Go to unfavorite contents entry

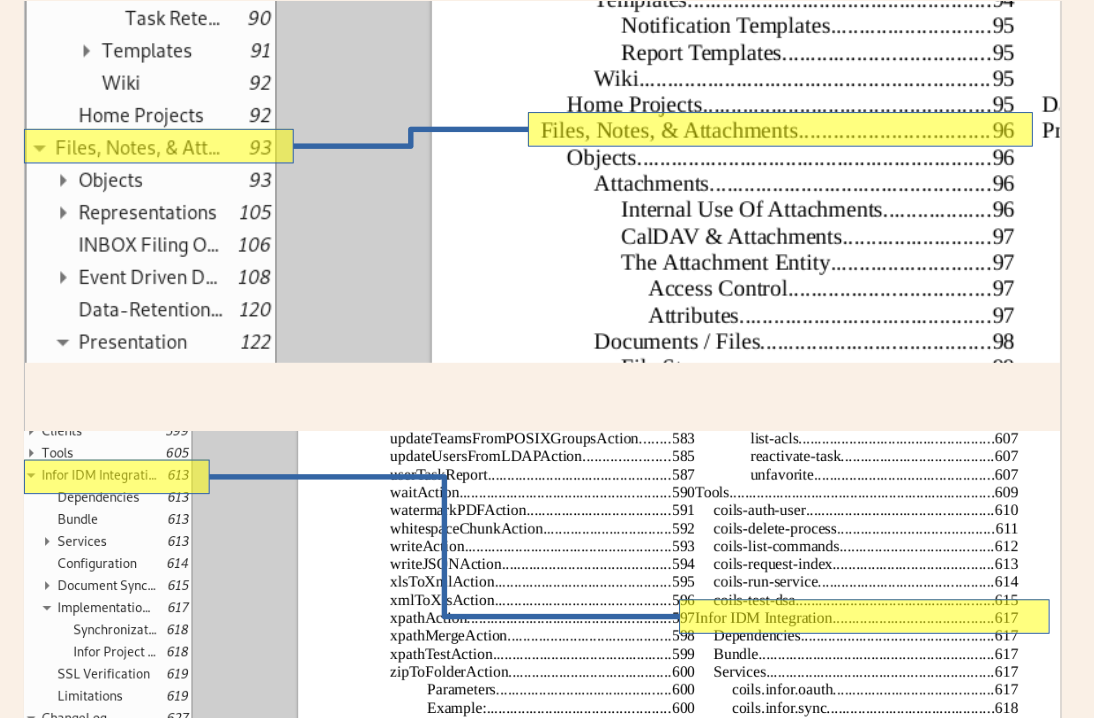click(x=884, y=475)
